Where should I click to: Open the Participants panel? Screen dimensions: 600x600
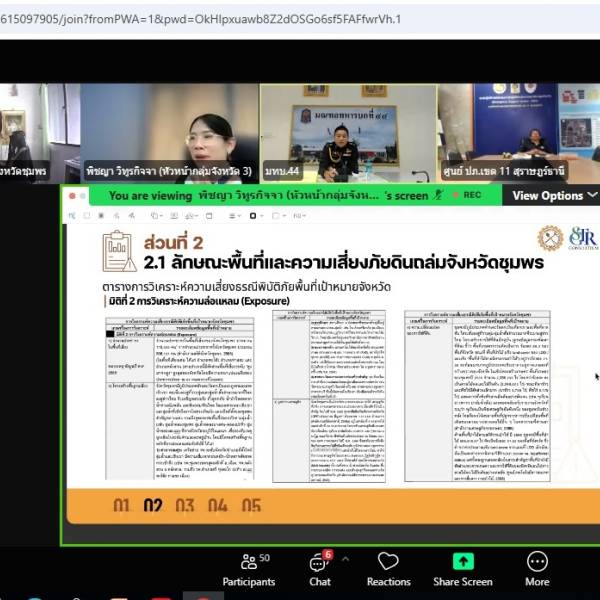pyautogui.click(x=249, y=569)
